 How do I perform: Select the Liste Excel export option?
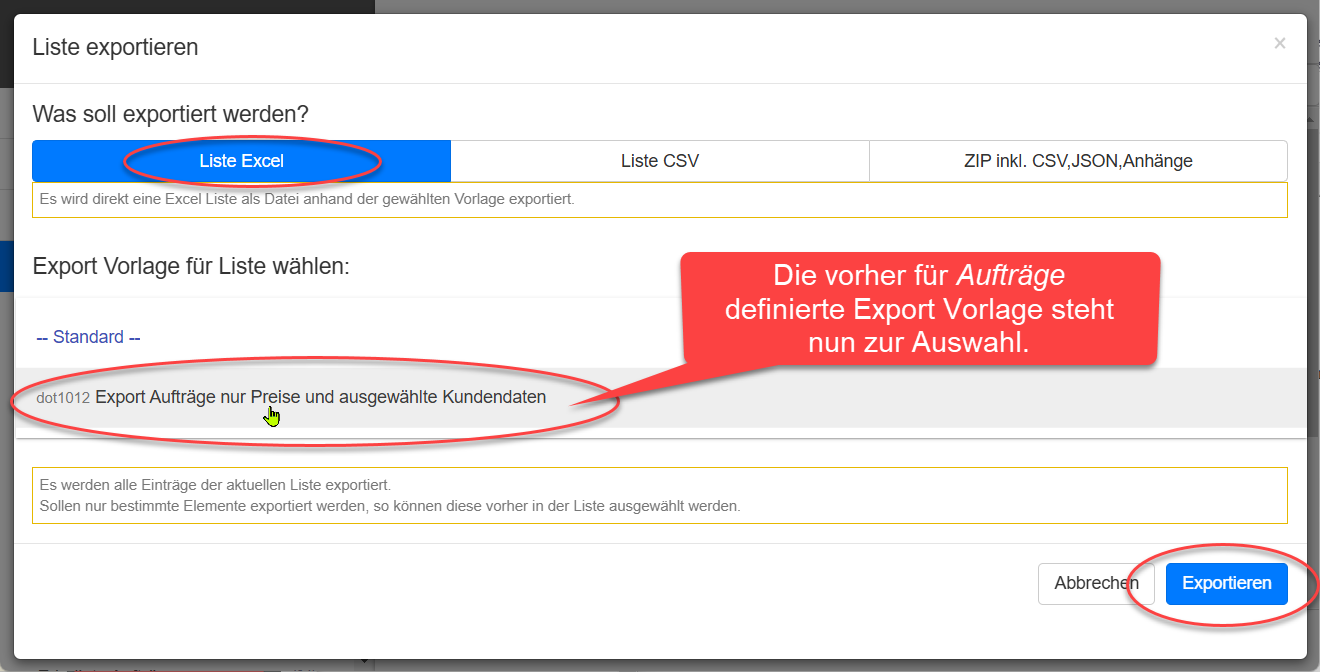click(x=241, y=161)
